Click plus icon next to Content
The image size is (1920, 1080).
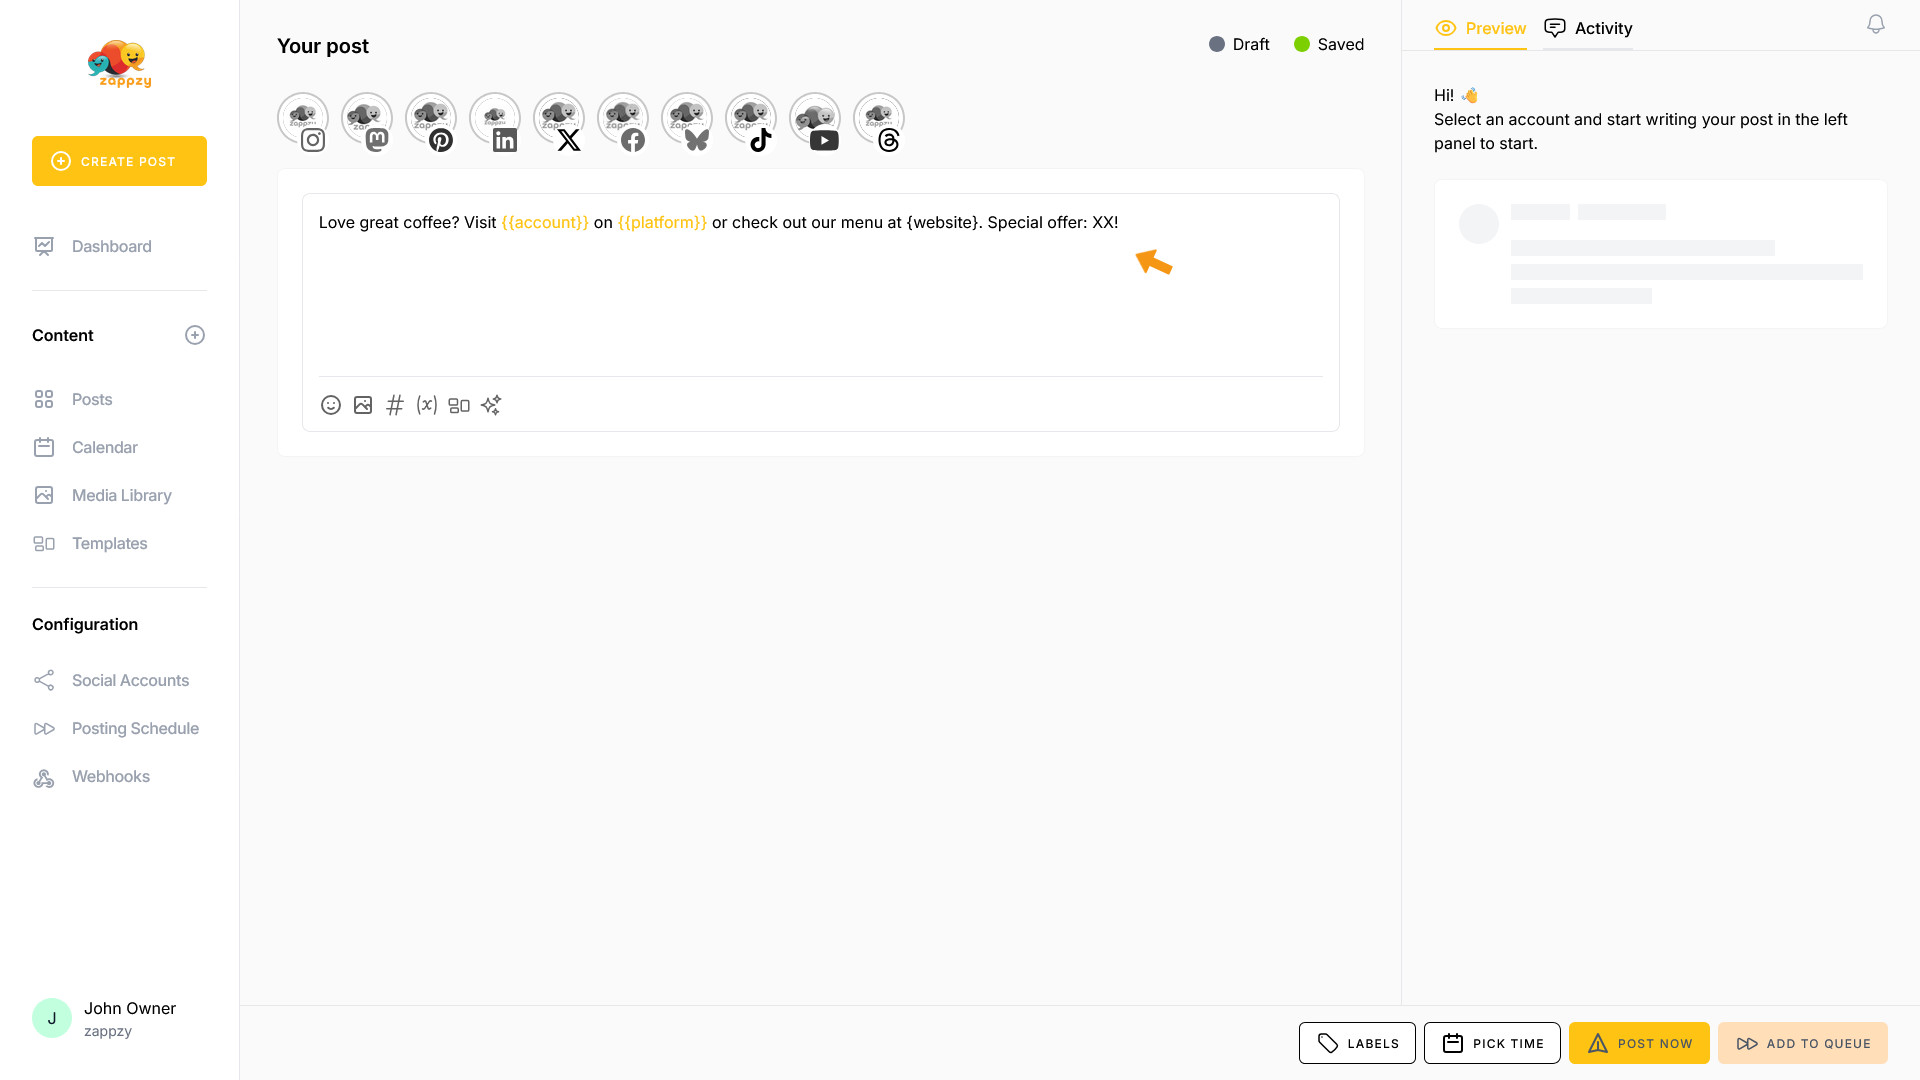click(x=195, y=335)
